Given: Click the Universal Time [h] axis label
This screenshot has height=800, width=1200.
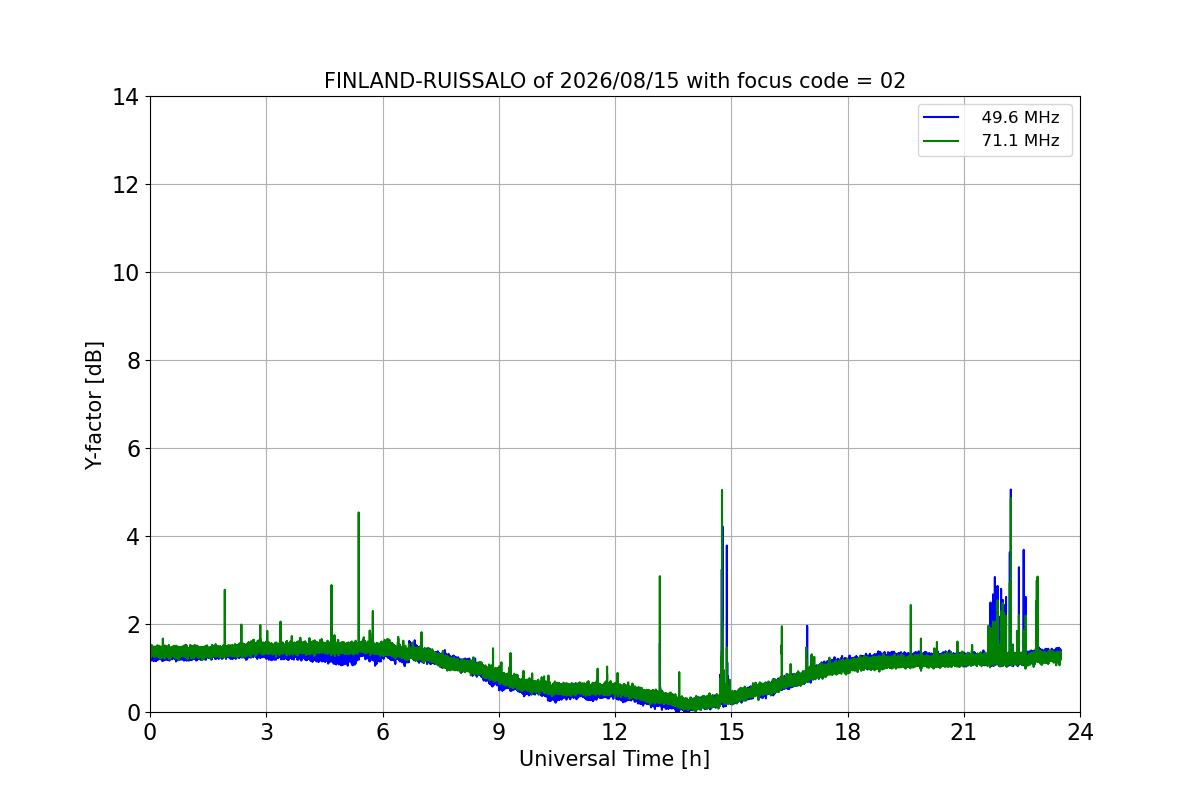Looking at the screenshot, I should click(x=614, y=759).
